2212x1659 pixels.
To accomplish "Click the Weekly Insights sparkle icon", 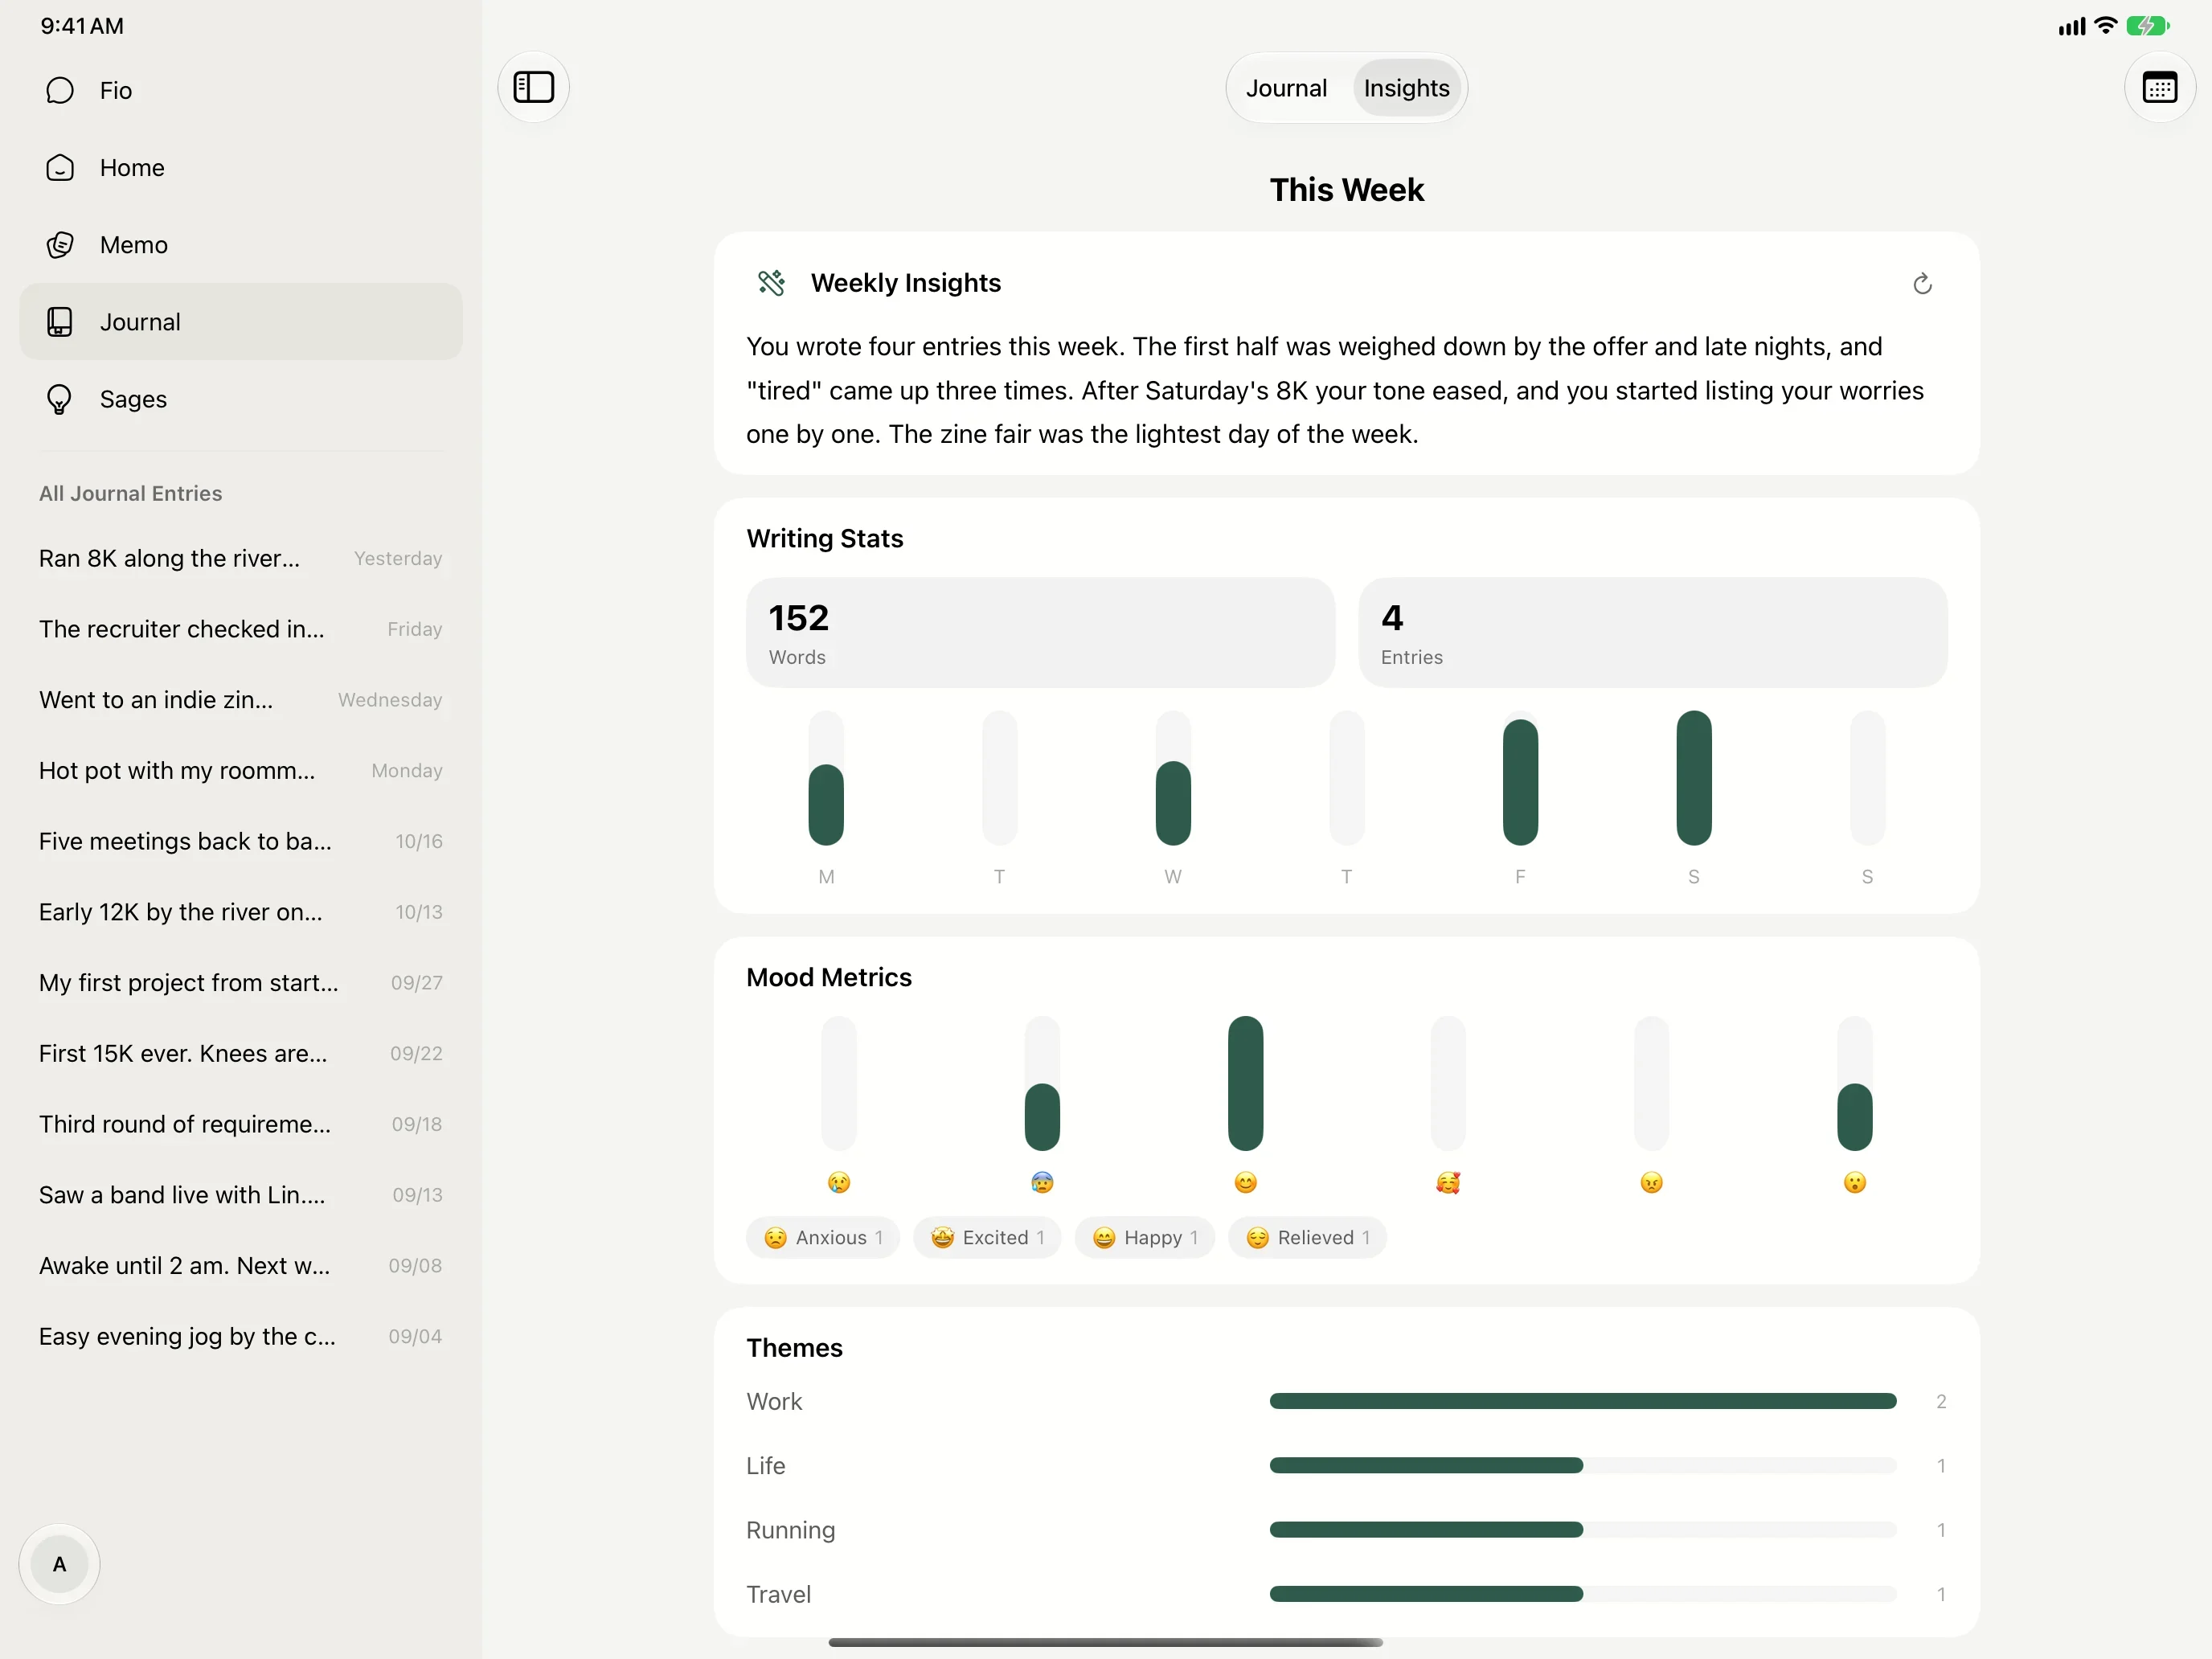I will coord(771,283).
